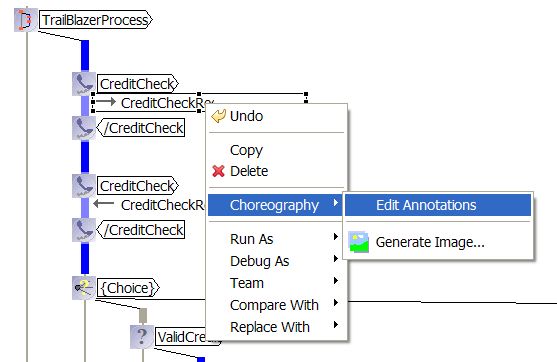
Task: Select the {Choice} branching icon
Action: click(84, 288)
